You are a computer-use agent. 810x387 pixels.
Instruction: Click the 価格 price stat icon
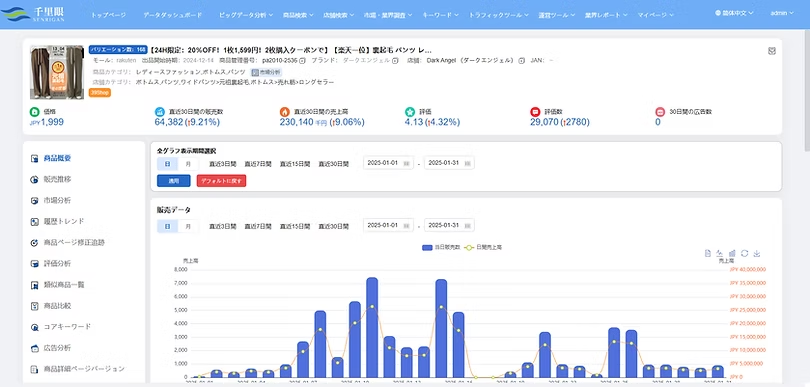pyautogui.click(x=35, y=112)
